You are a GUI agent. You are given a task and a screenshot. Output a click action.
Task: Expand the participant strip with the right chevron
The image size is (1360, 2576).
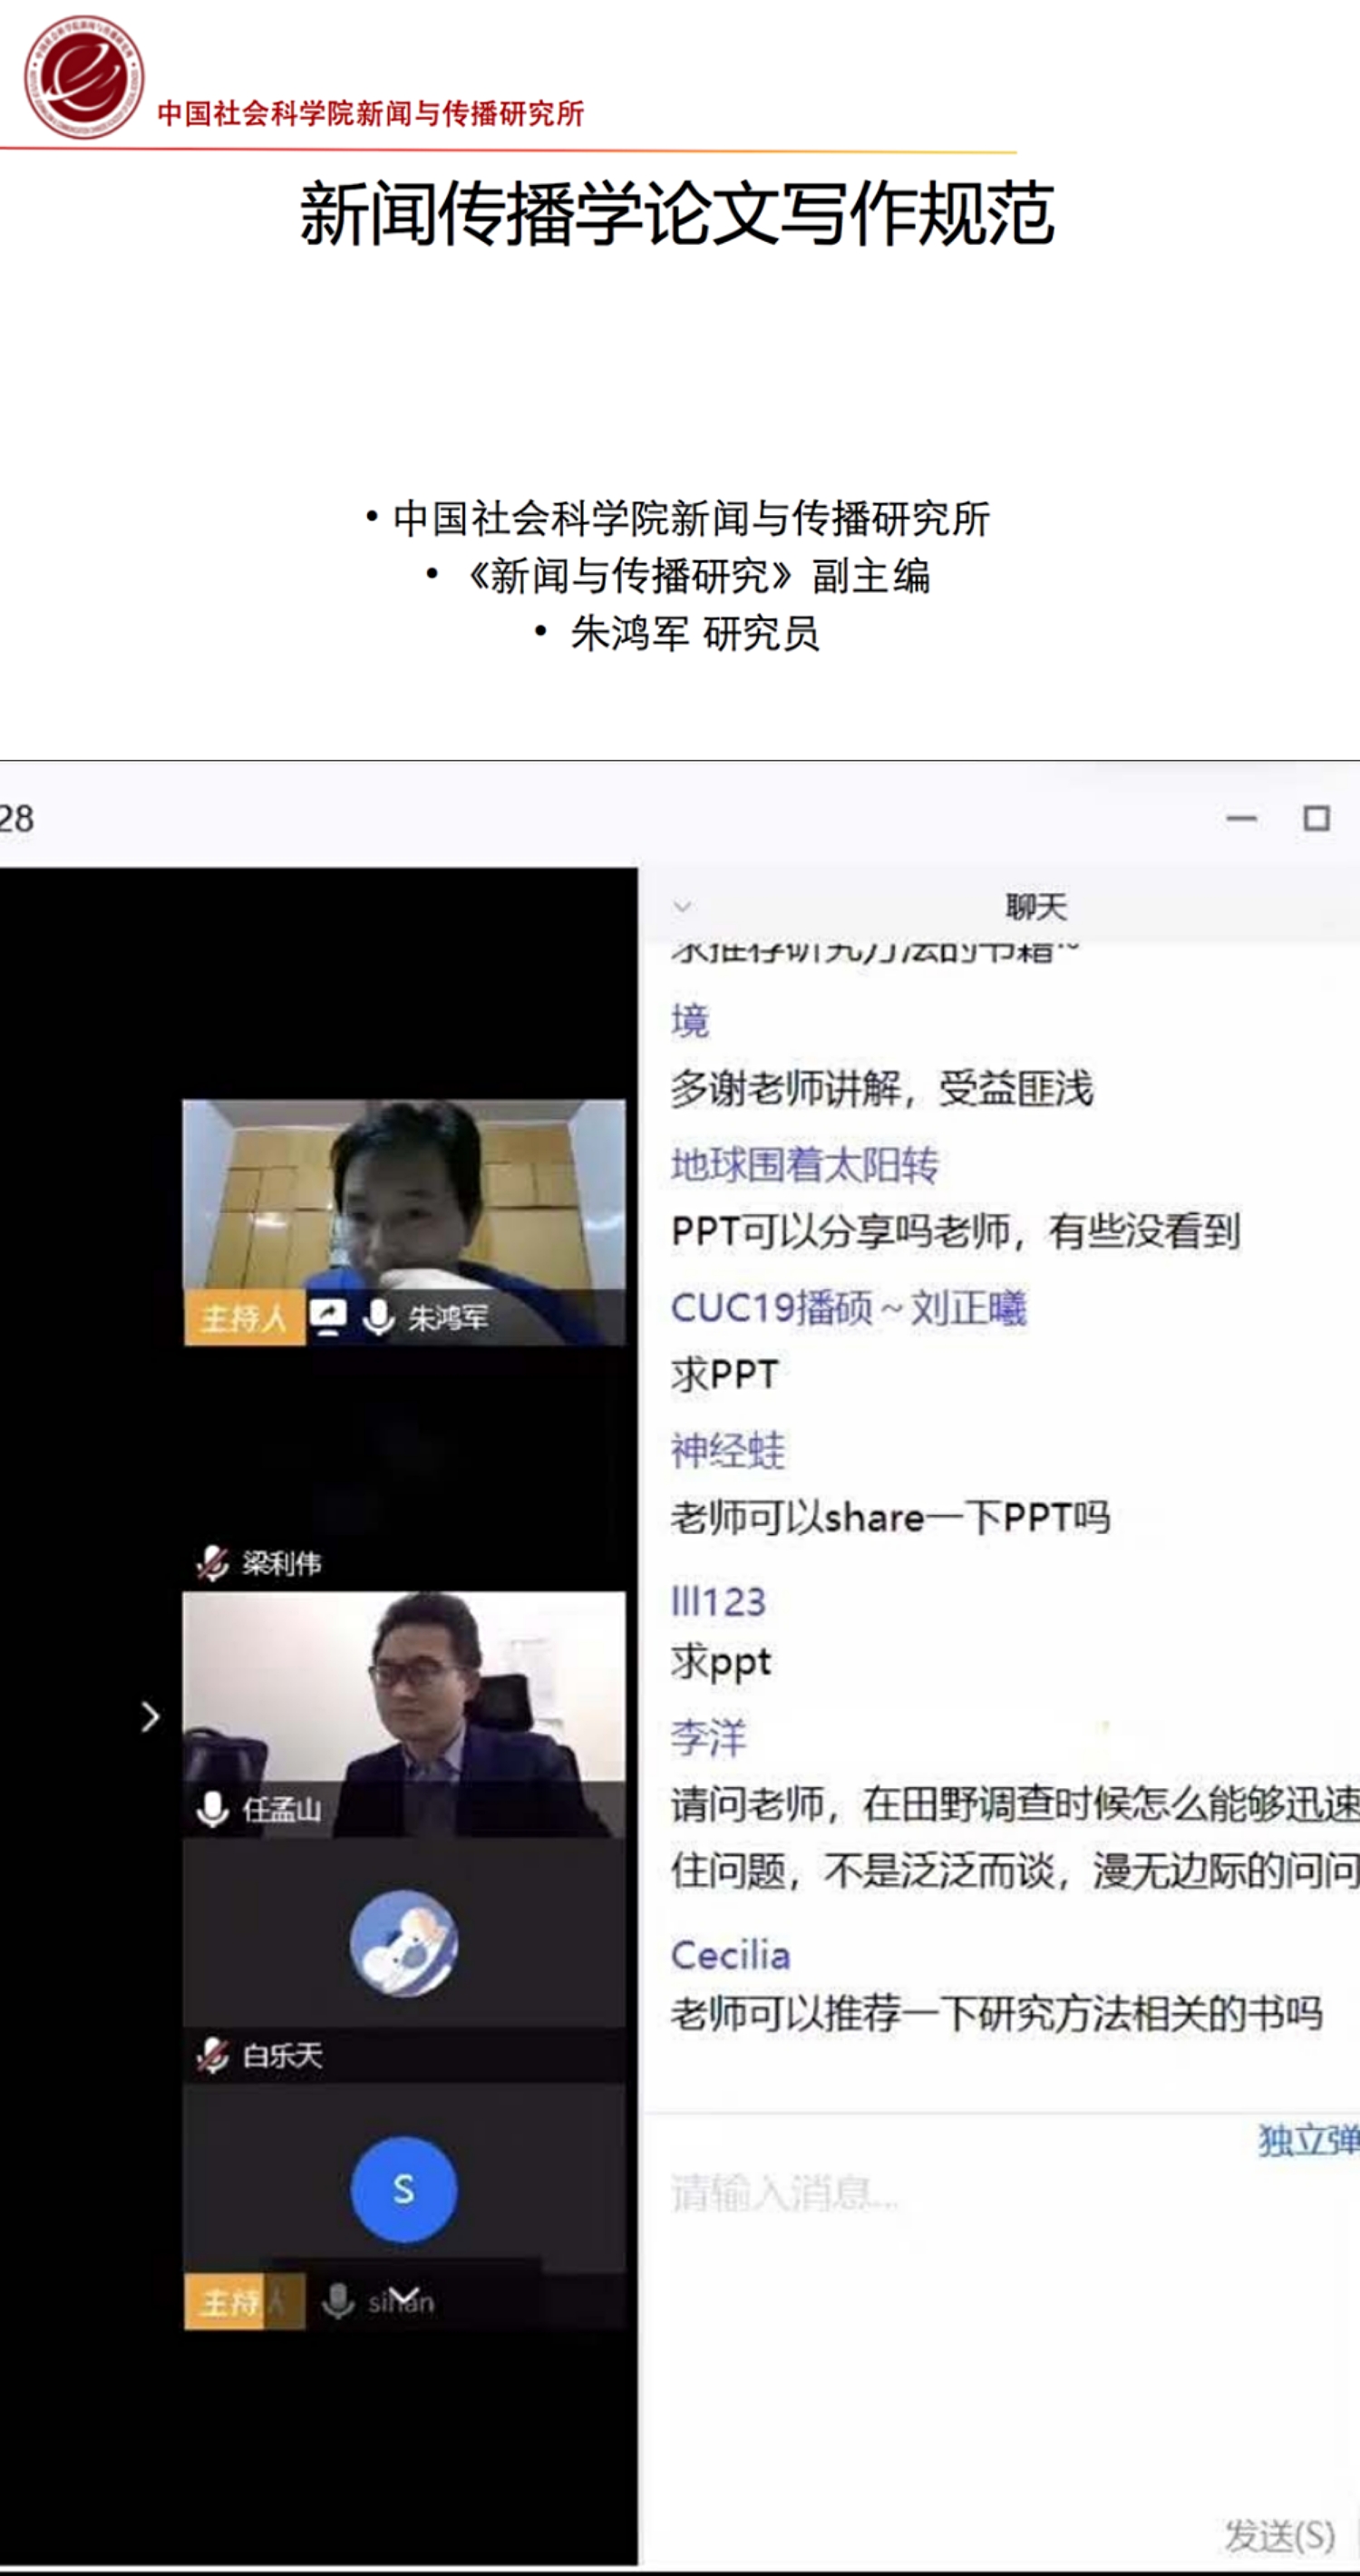tap(150, 1716)
